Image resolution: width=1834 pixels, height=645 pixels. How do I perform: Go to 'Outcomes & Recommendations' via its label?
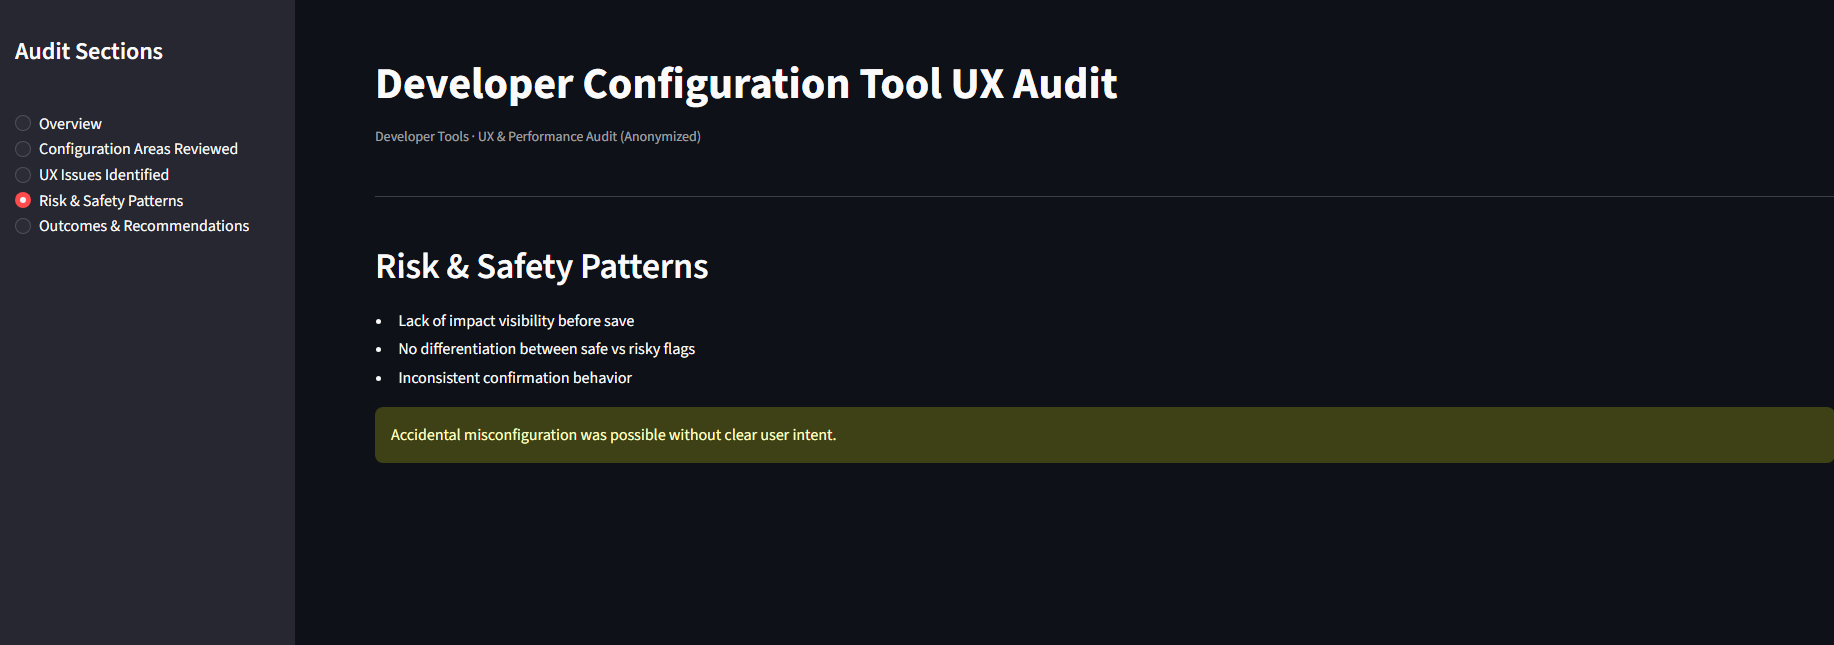tap(144, 226)
